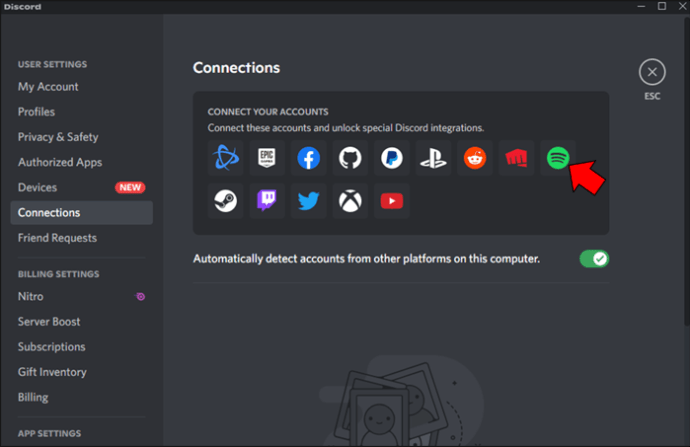The image size is (690, 447).
Task: Open Friend Requests settings
Action: coord(82,238)
